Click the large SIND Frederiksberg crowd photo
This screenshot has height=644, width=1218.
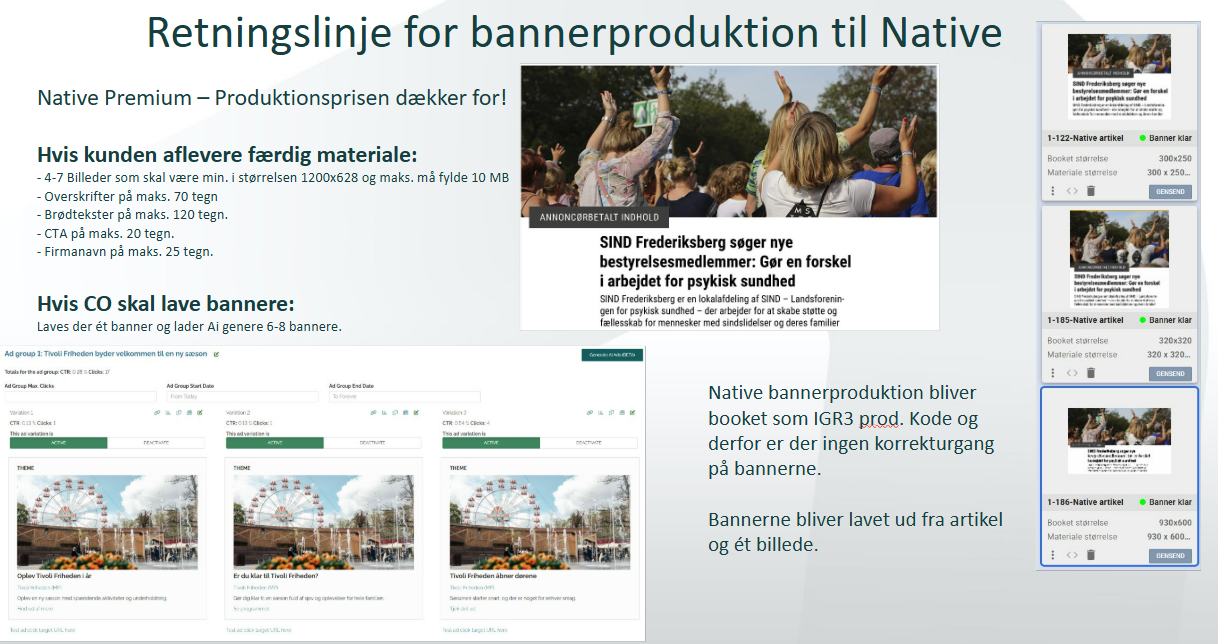729,140
